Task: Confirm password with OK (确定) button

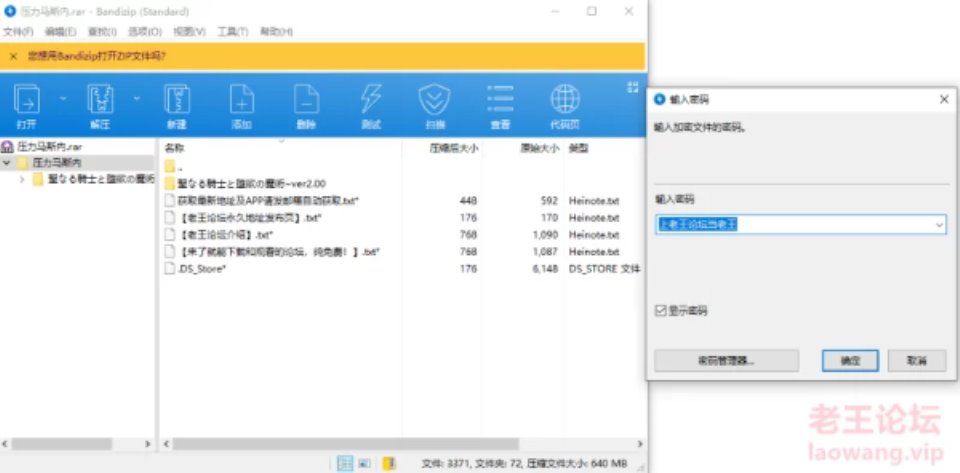Action: tap(850, 360)
